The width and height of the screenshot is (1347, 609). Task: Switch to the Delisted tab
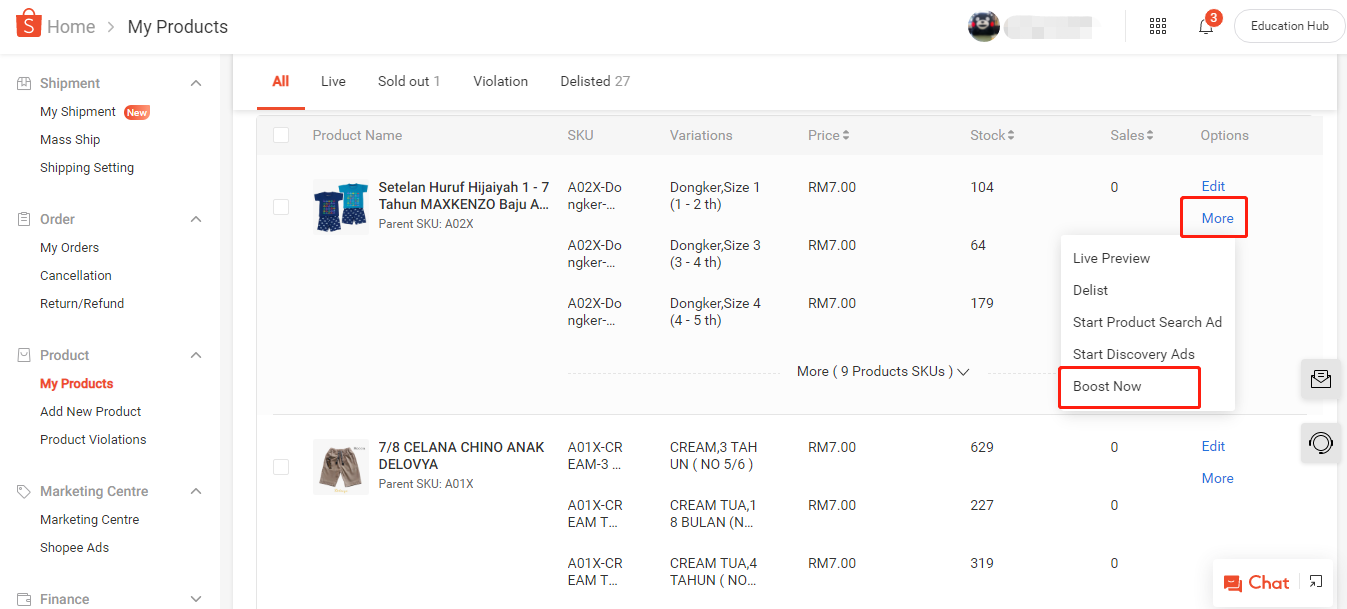click(594, 81)
